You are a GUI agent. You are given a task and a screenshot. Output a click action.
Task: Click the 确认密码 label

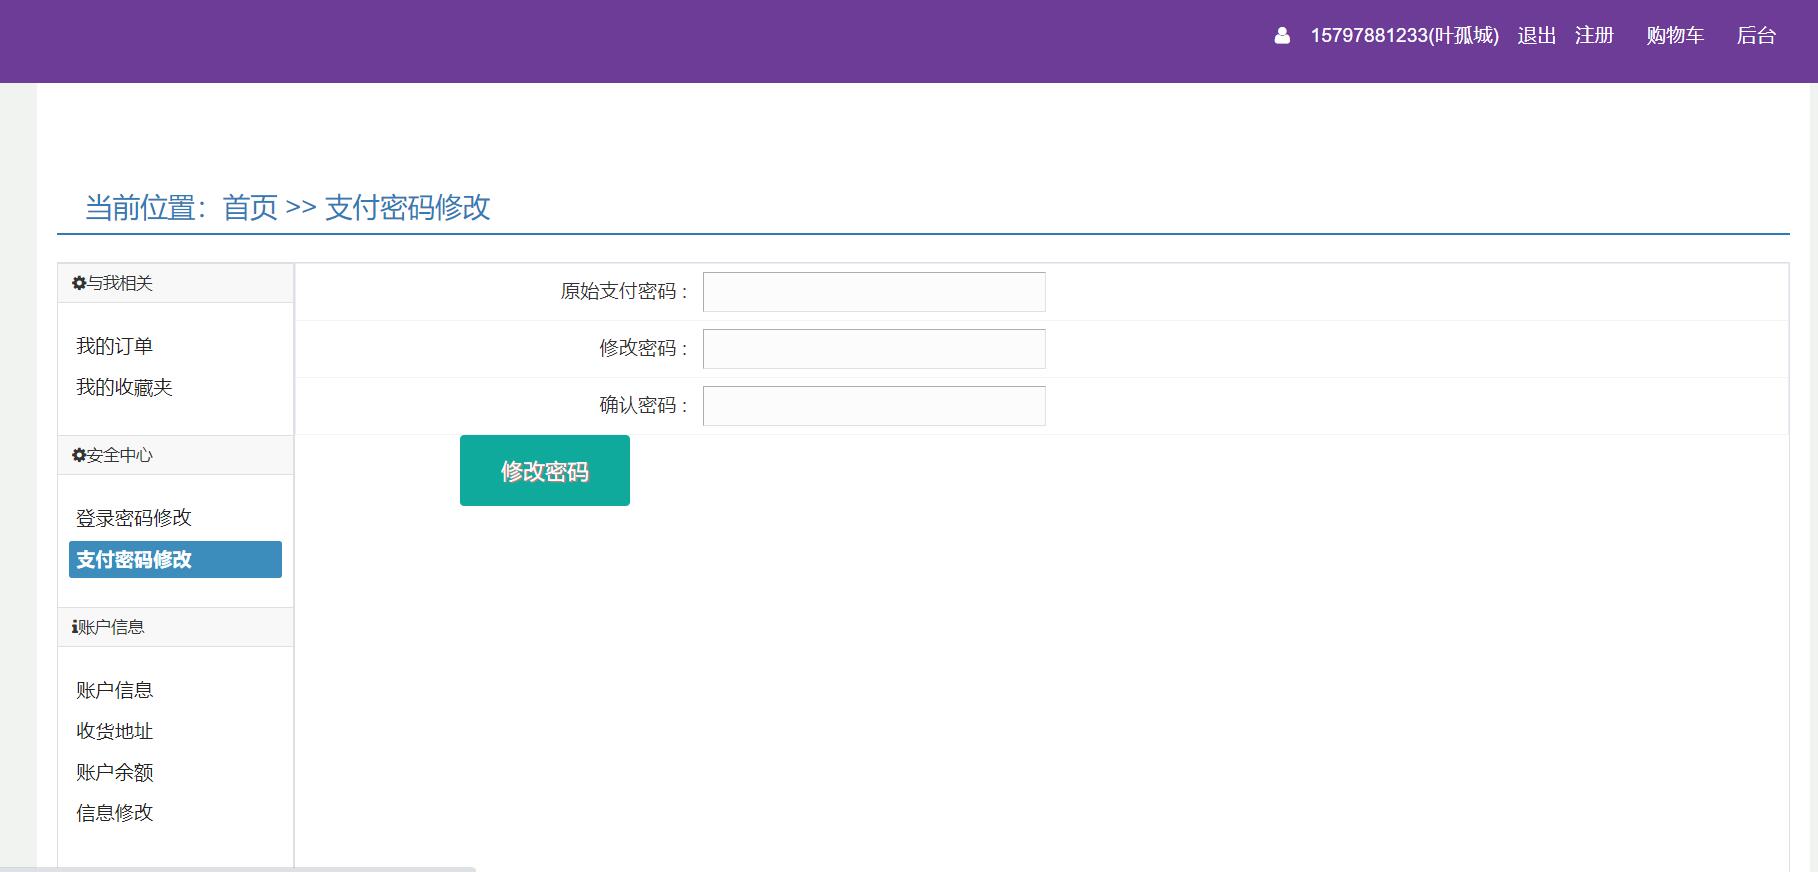coord(643,405)
